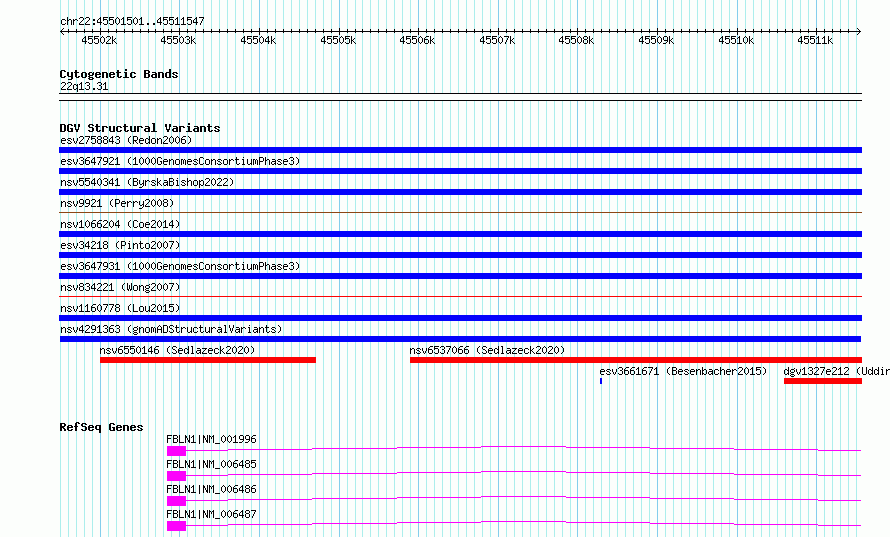The height and width of the screenshot is (537, 890).
Task: Open the nsv1066204 (Coe2014) variant label
Action: coord(120,224)
